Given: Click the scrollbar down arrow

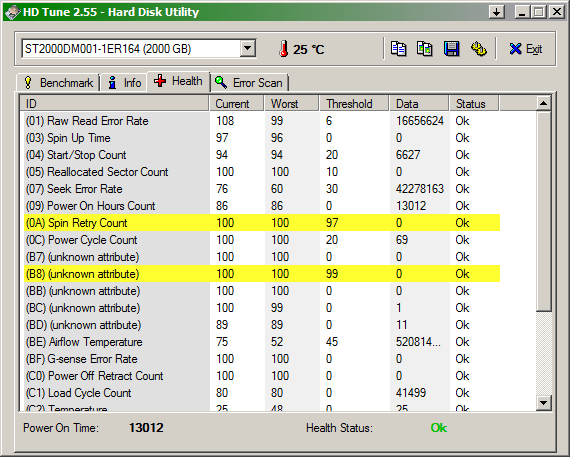Looking at the screenshot, I should tap(543, 403).
